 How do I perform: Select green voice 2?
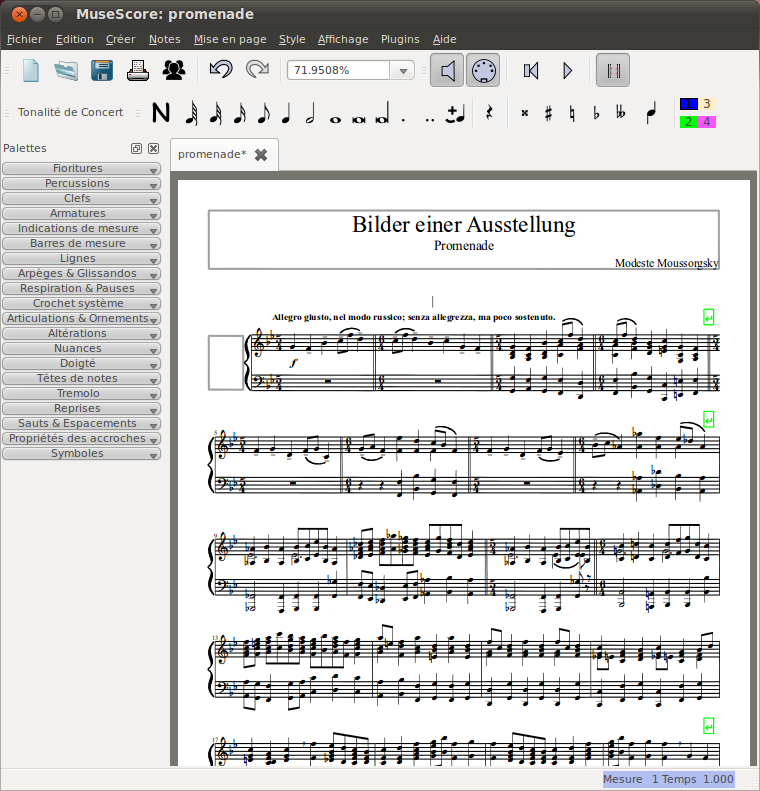(x=689, y=122)
